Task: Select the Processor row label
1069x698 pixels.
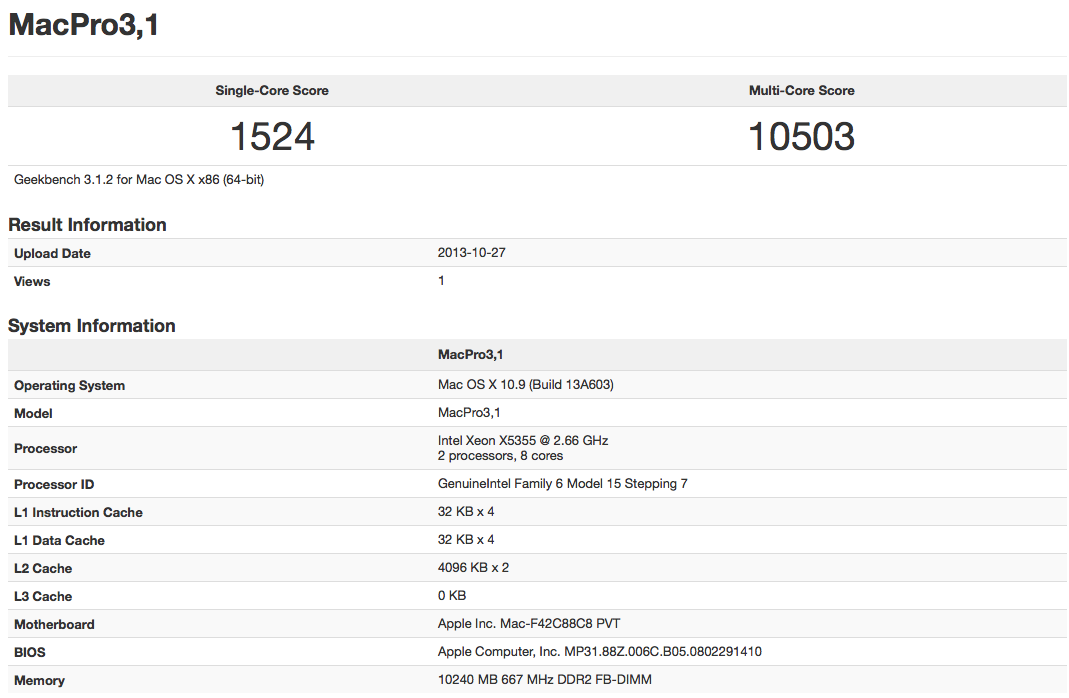Action: [46, 449]
